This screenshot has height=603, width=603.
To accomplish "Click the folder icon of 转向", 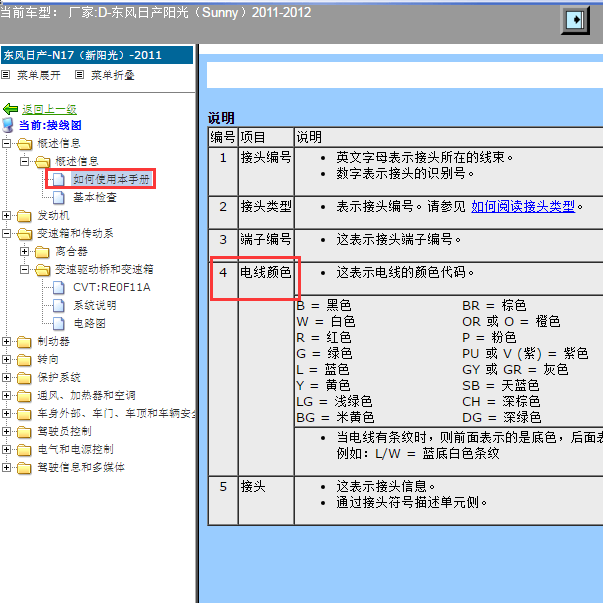I will [x=24, y=360].
